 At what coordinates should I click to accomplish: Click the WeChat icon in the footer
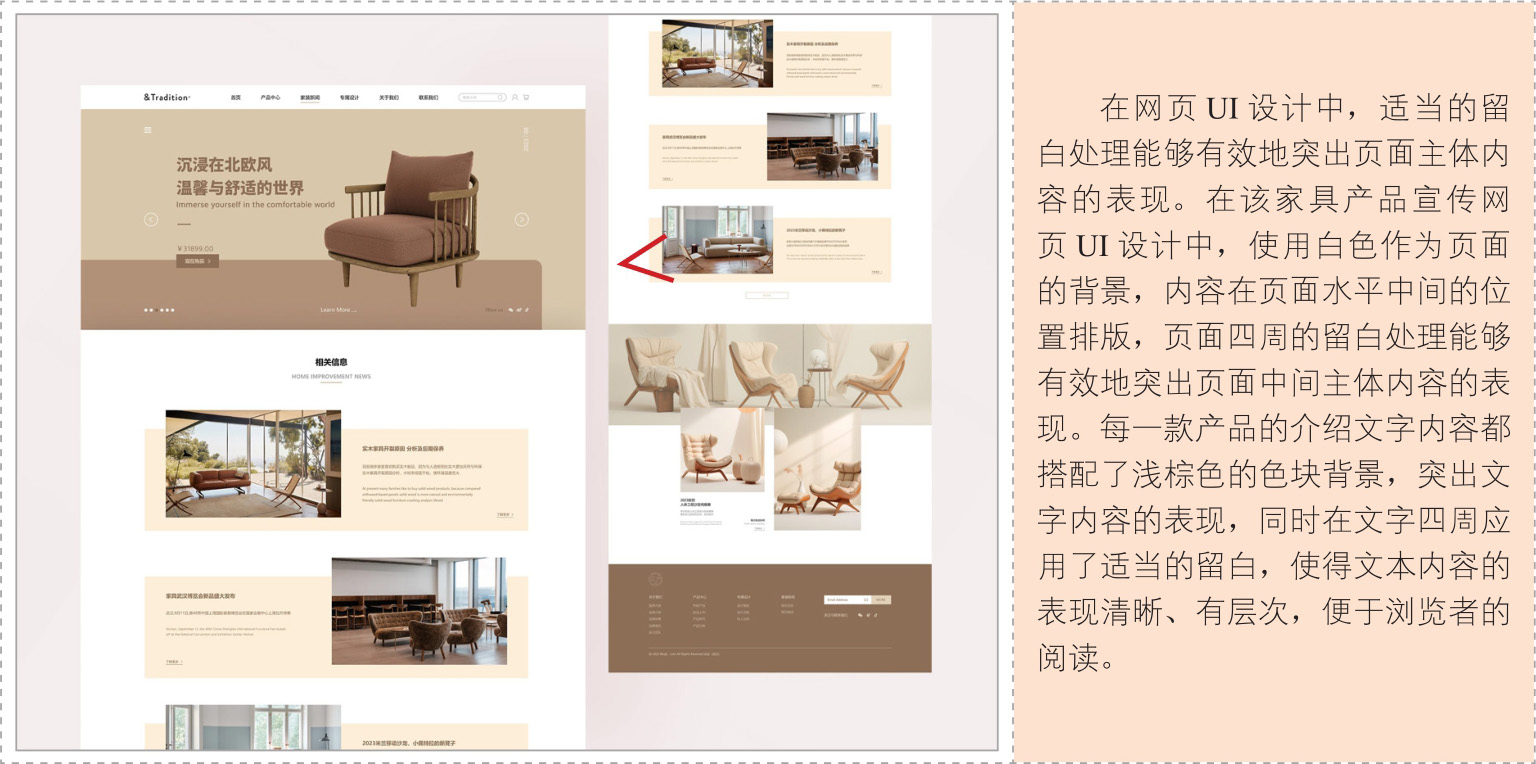(860, 615)
